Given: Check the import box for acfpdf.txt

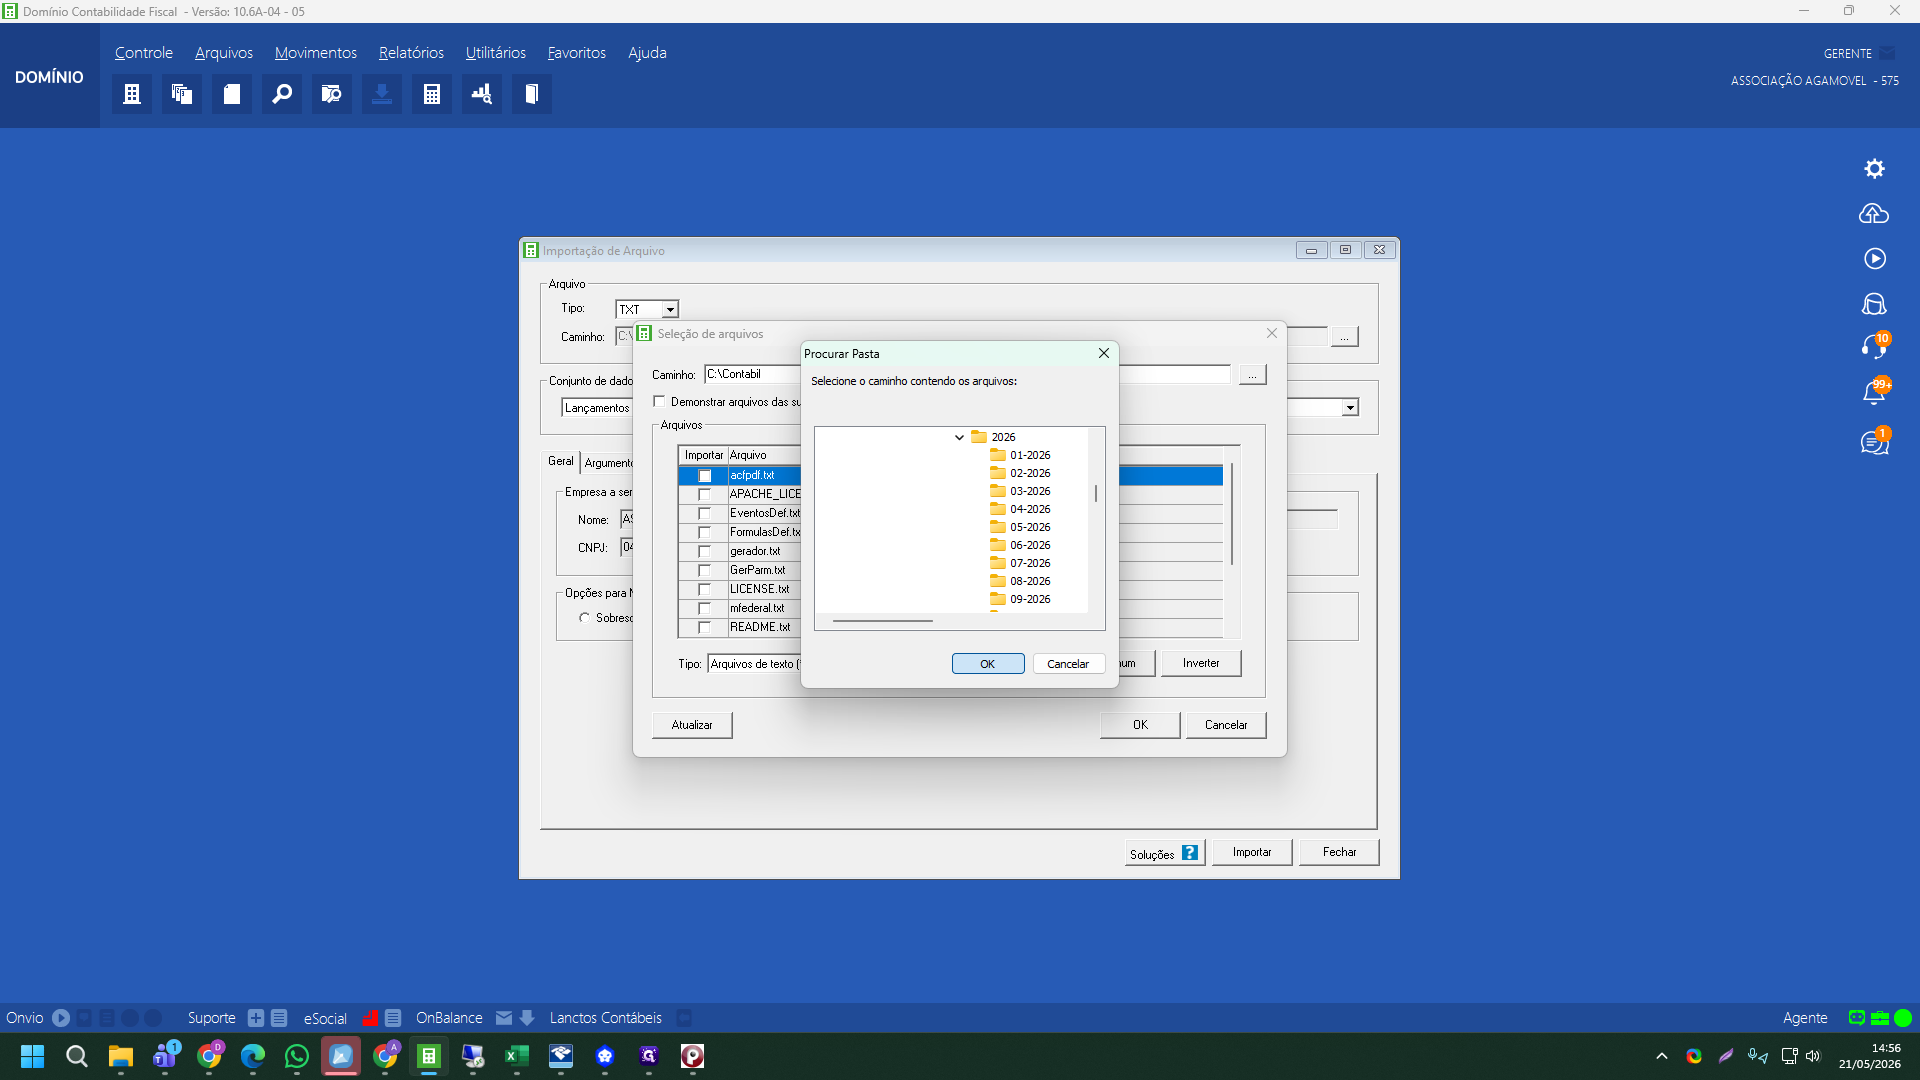Looking at the screenshot, I should [705, 476].
